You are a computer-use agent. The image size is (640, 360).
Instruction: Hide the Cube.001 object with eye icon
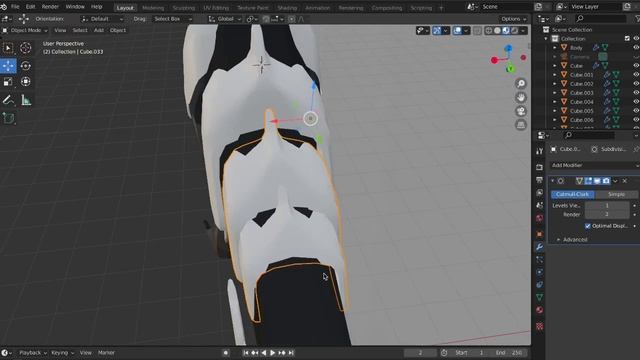[x=636, y=75]
